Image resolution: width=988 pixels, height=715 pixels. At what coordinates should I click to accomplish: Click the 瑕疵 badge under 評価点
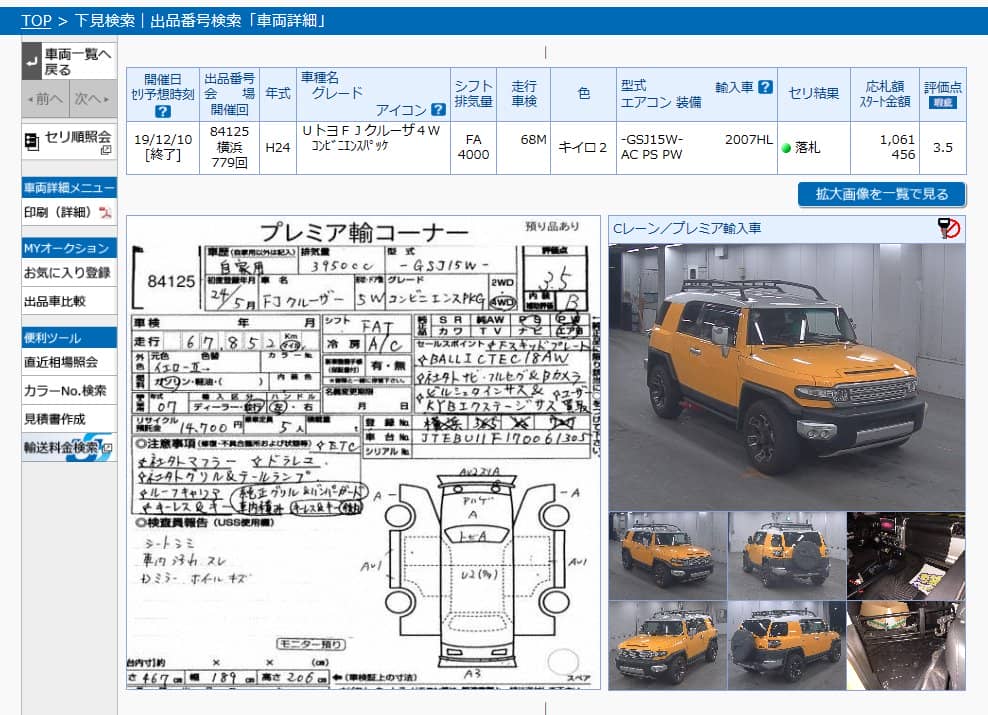pos(942,102)
